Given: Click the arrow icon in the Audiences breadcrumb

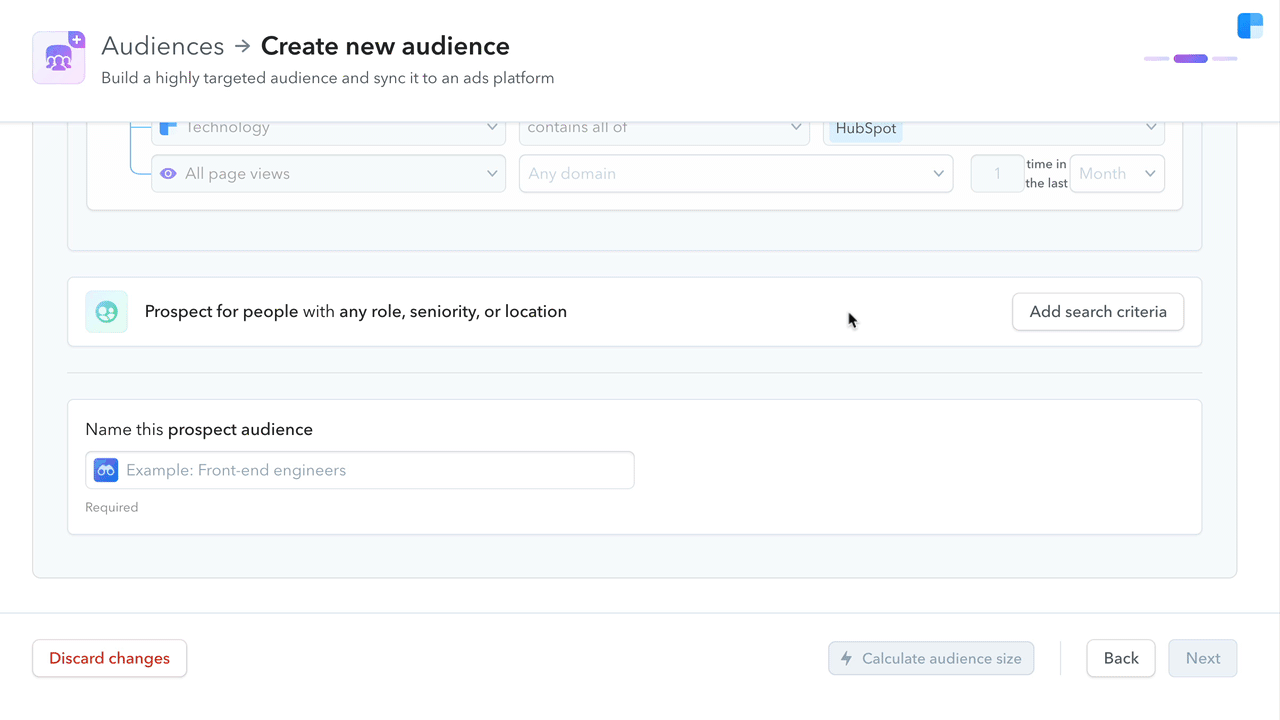Looking at the screenshot, I should coord(240,46).
